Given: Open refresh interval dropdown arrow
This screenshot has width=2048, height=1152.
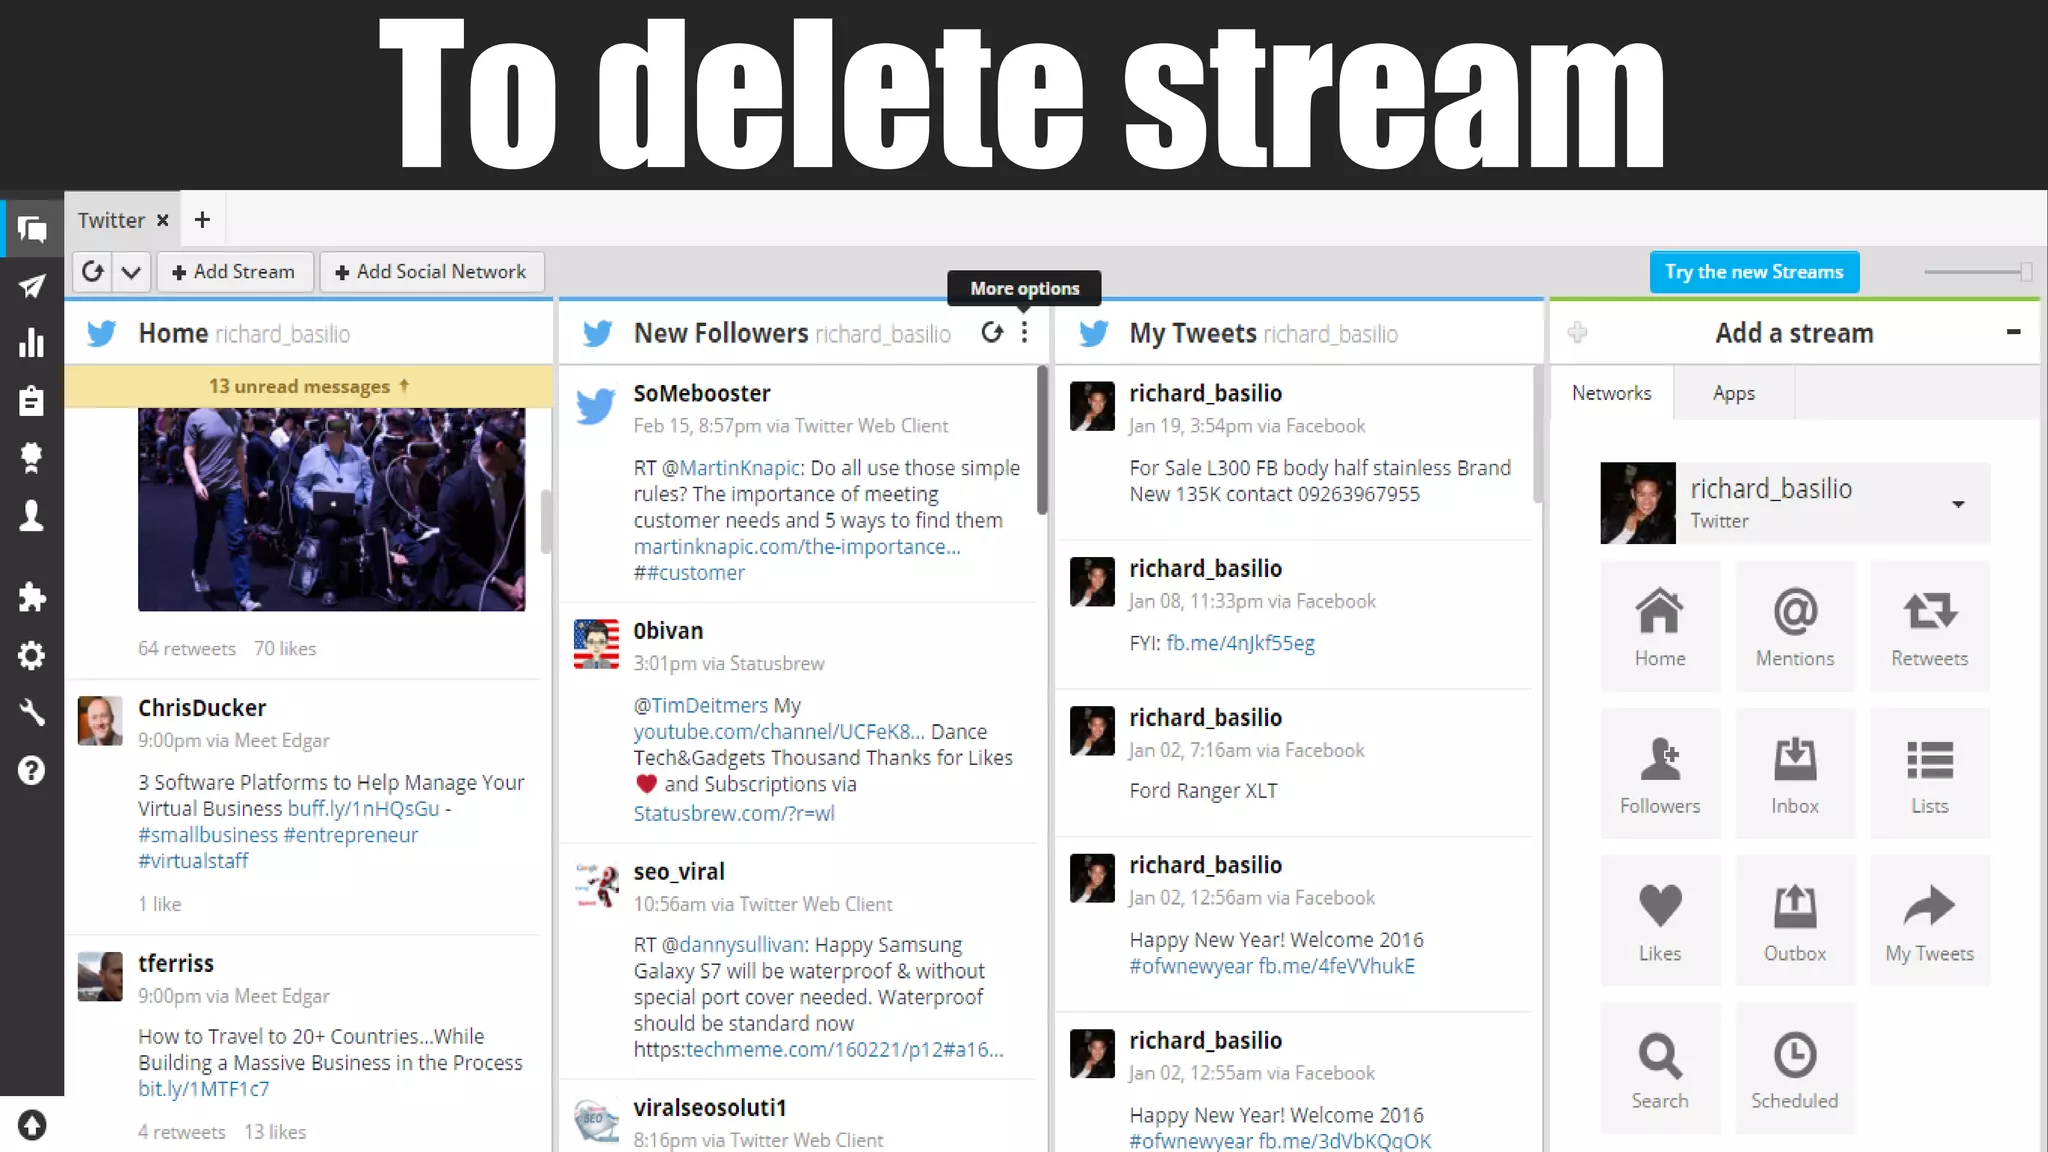Looking at the screenshot, I should (x=131, y=272).
